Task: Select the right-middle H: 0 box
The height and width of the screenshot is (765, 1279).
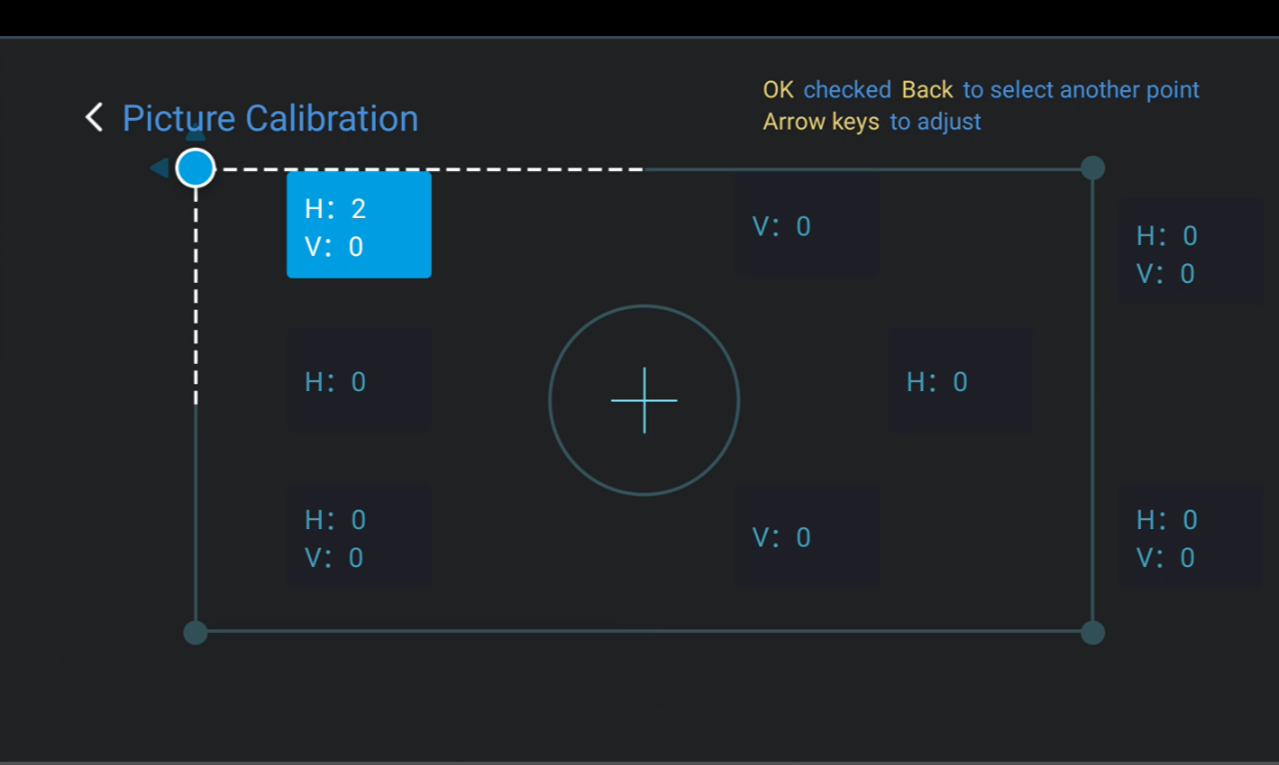Action: [x=960, y=381]
